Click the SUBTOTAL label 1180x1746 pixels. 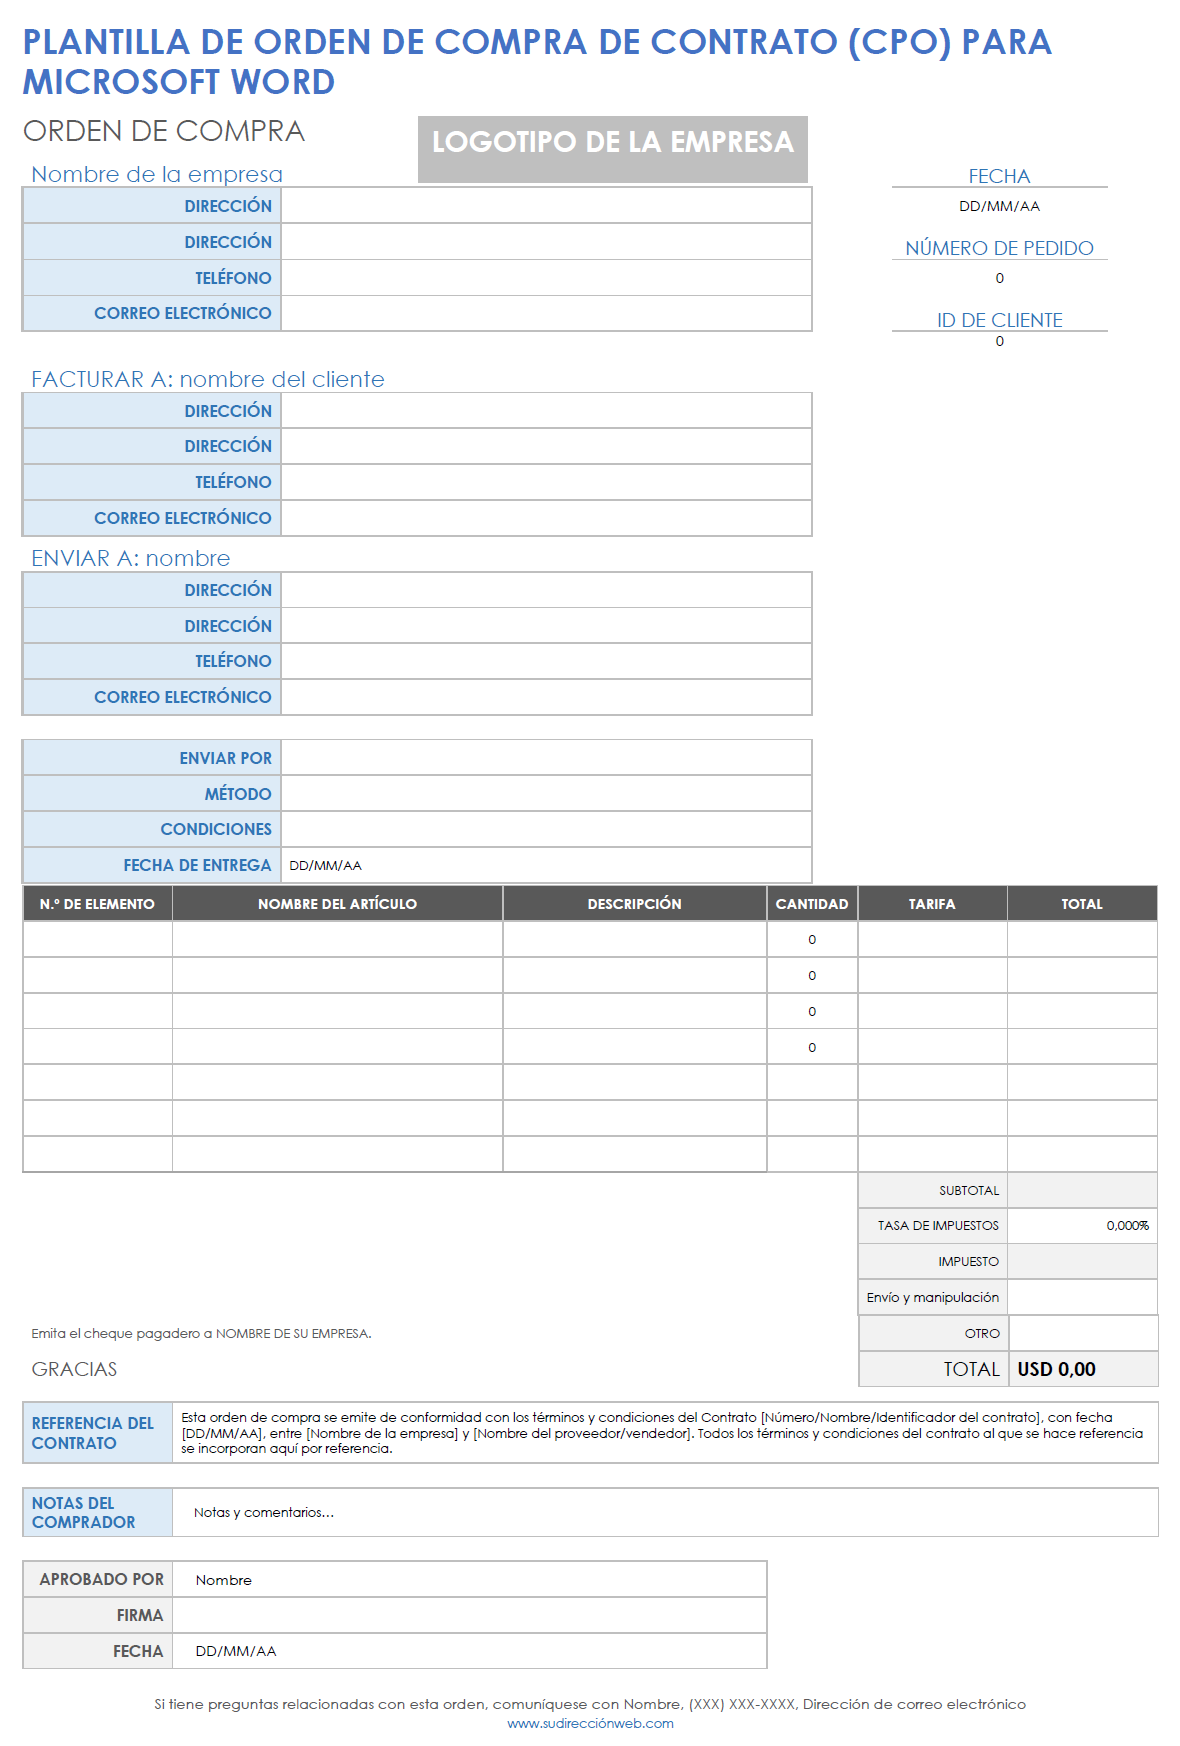(969, 1190)
